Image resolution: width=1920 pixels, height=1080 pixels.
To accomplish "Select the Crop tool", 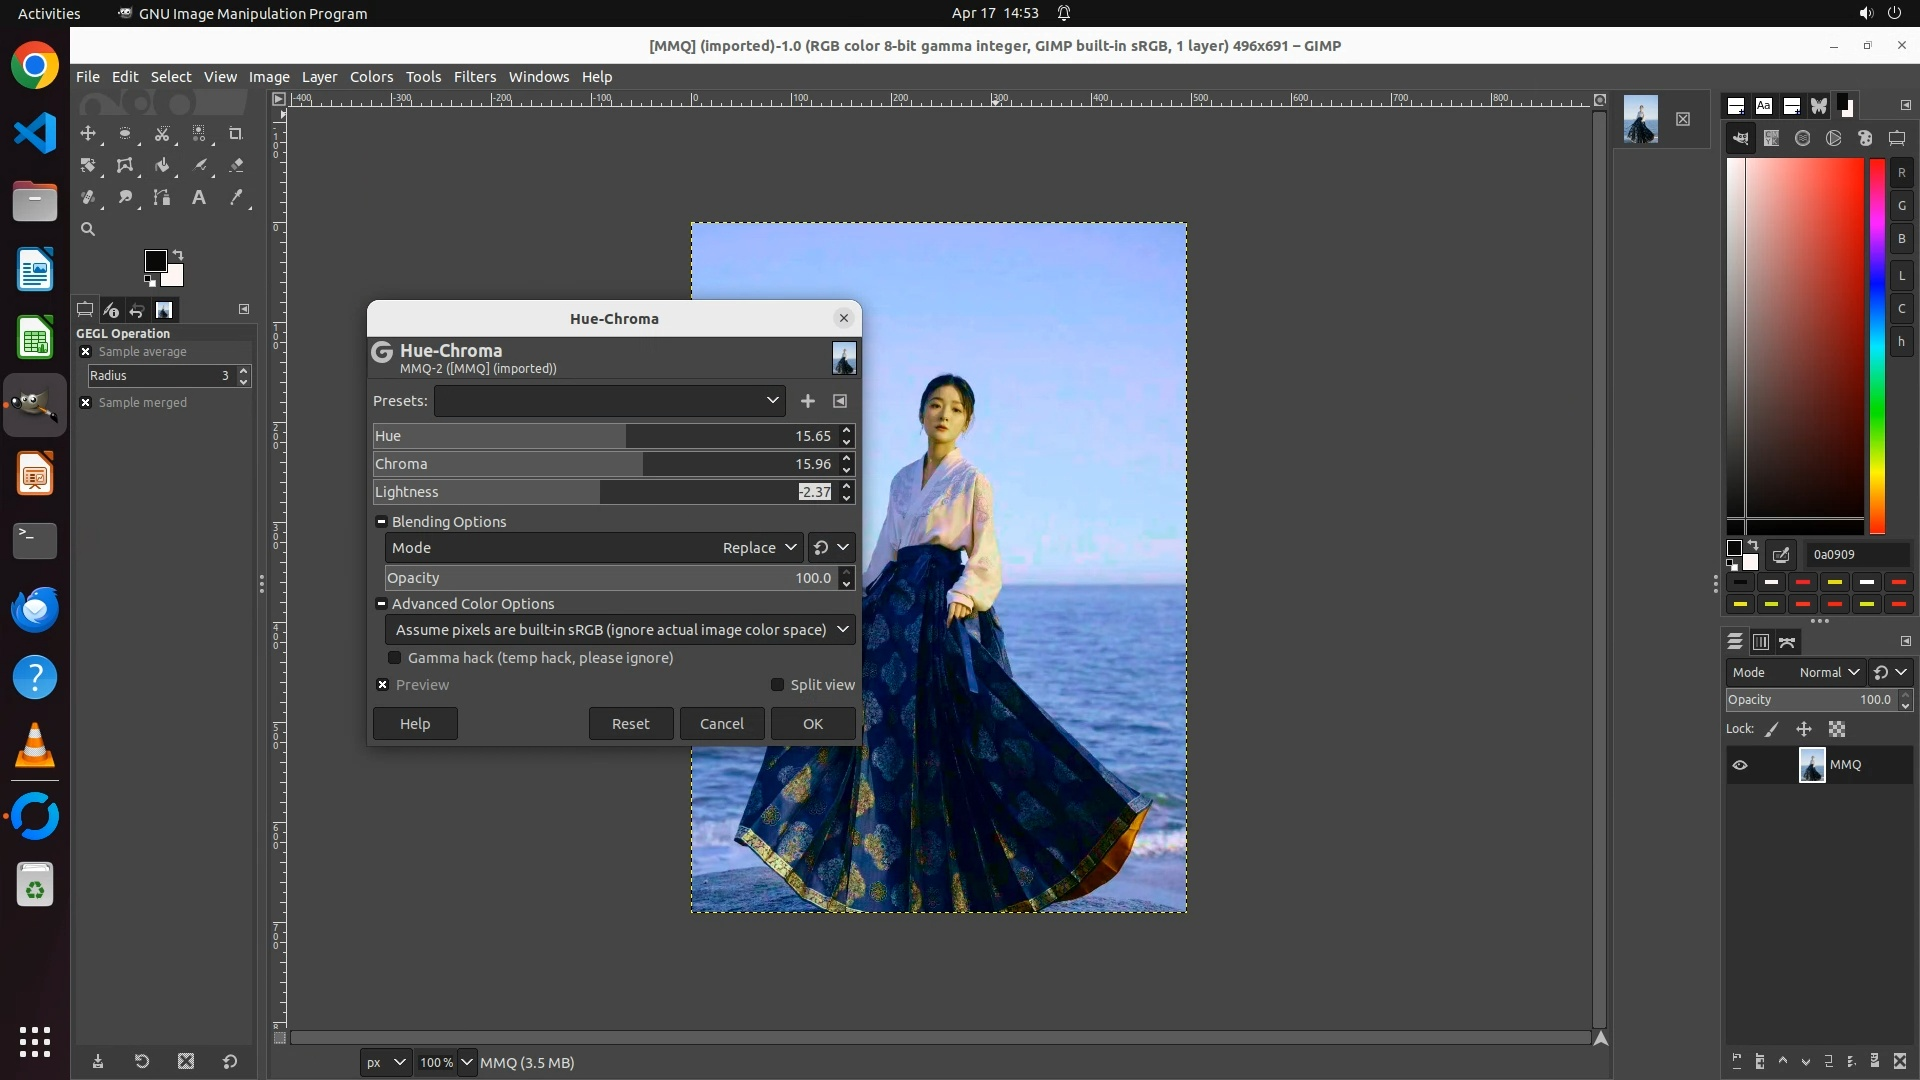I will point(236,133).
